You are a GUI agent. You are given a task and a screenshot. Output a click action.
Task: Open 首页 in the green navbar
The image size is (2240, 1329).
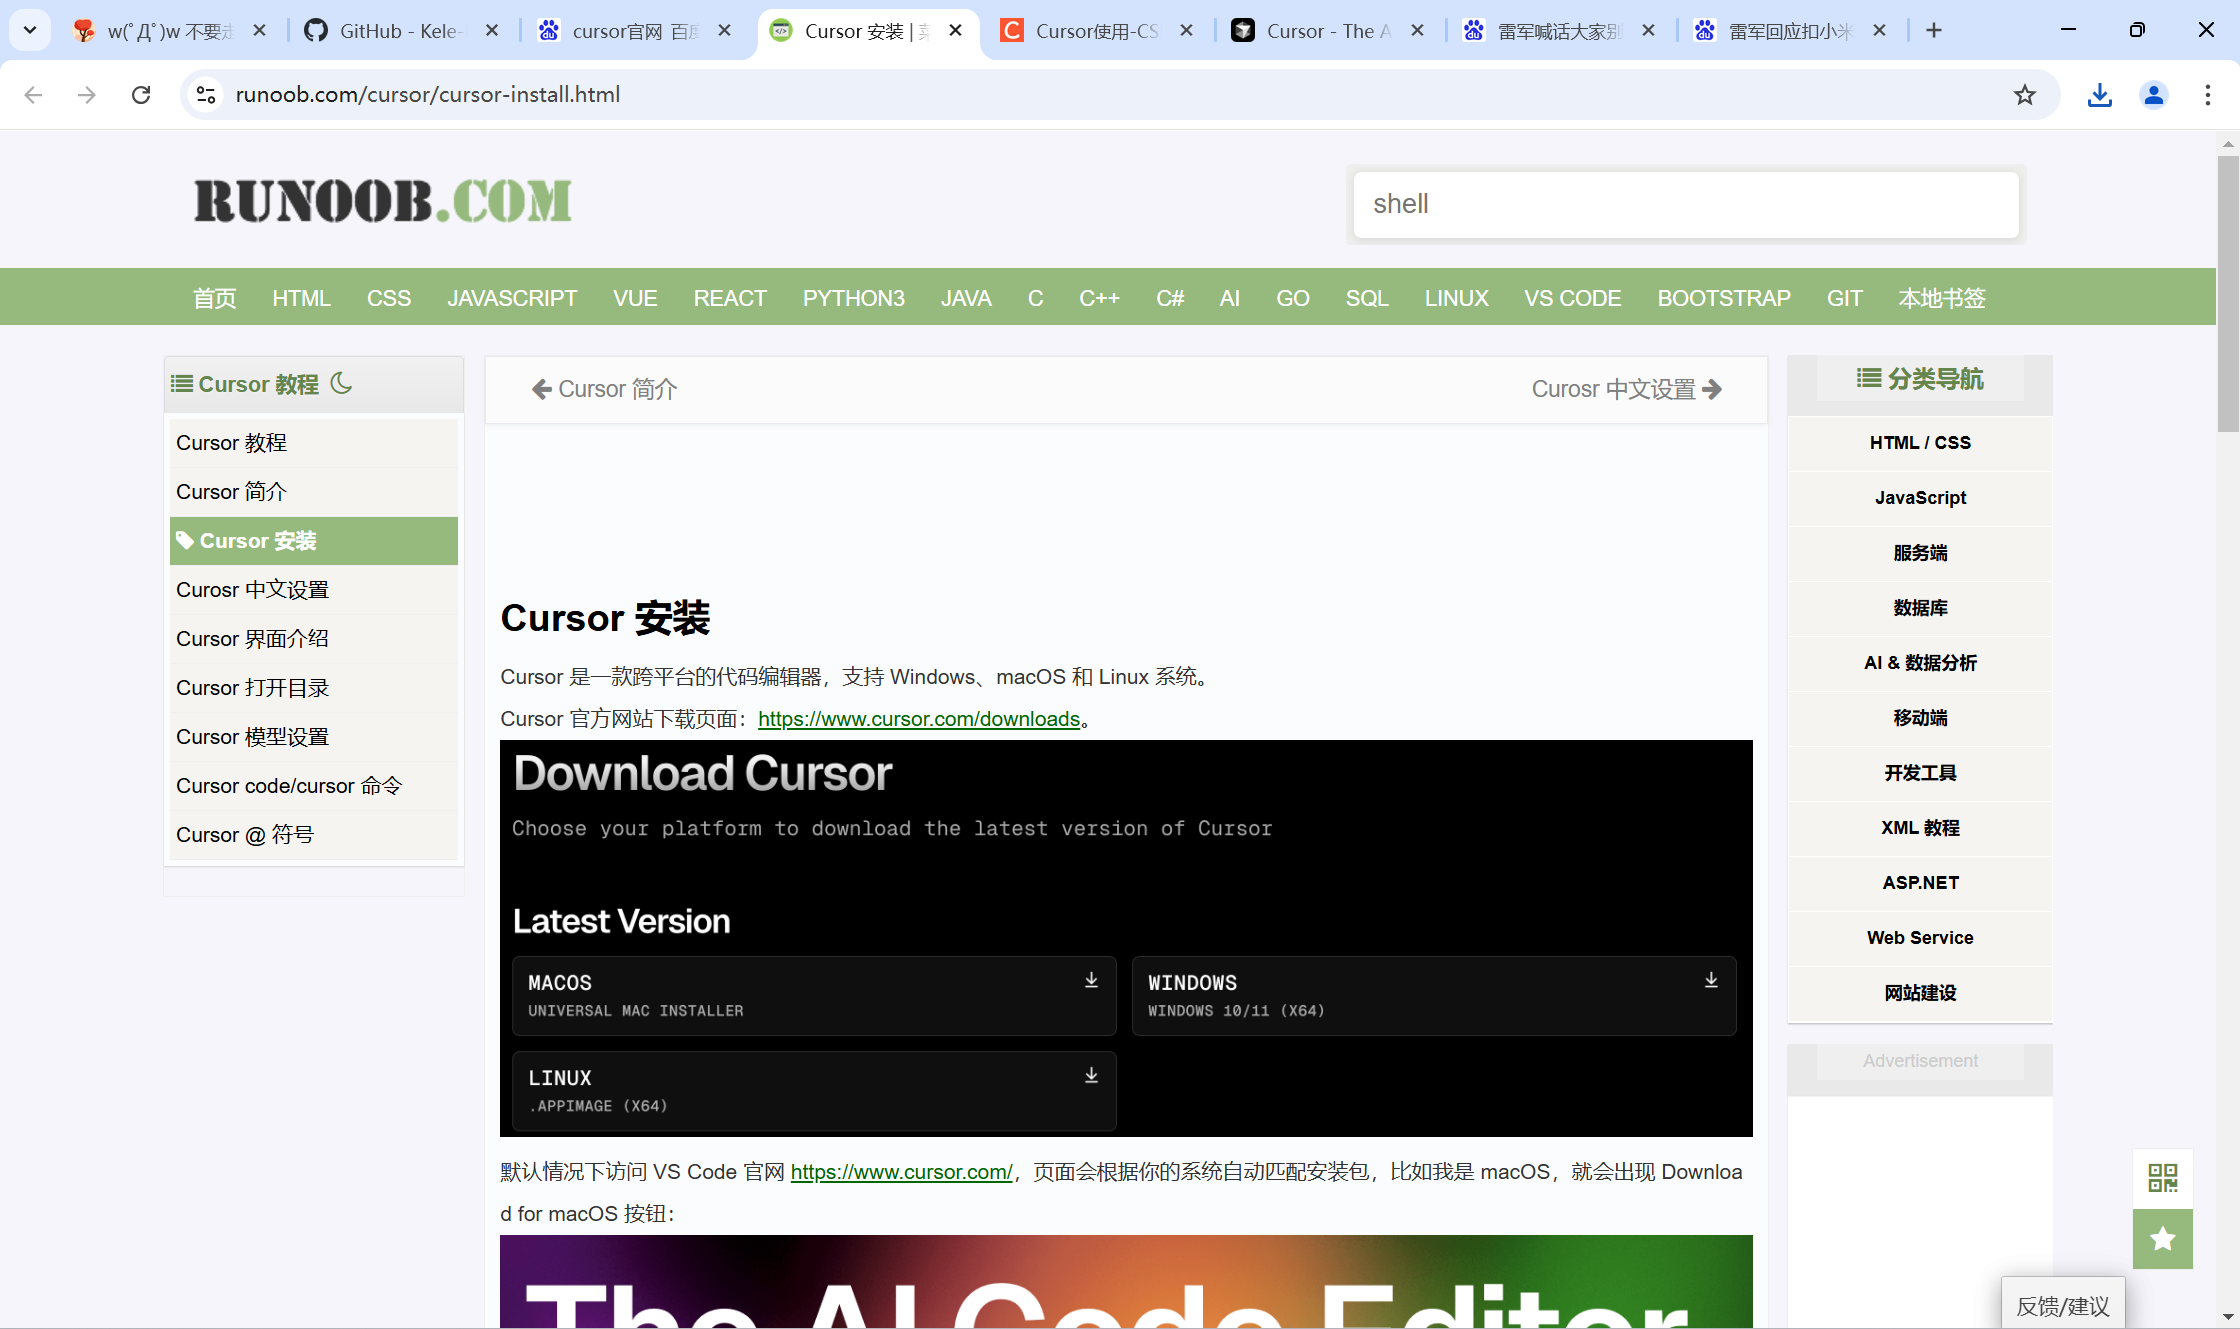(214, 298)
